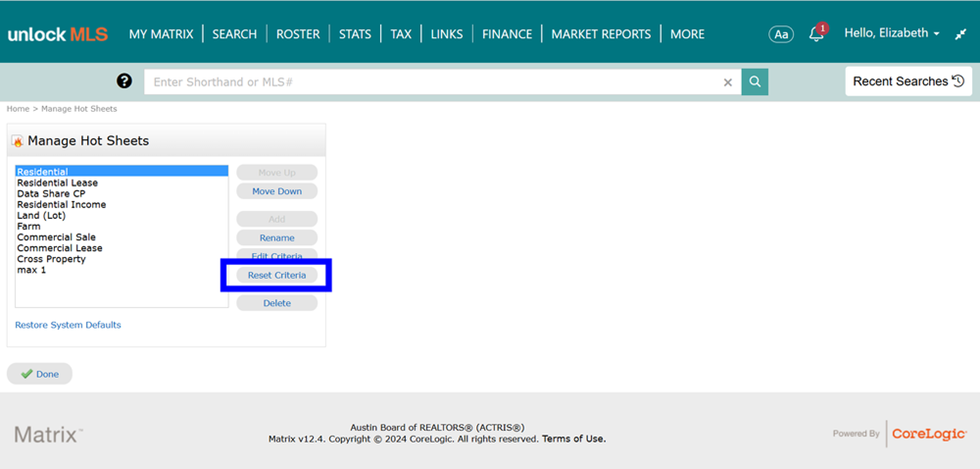Image resolution: width=980 pixels, height=469 pixels.
Task: Select Farm in the list
Action: pos(122,226)
